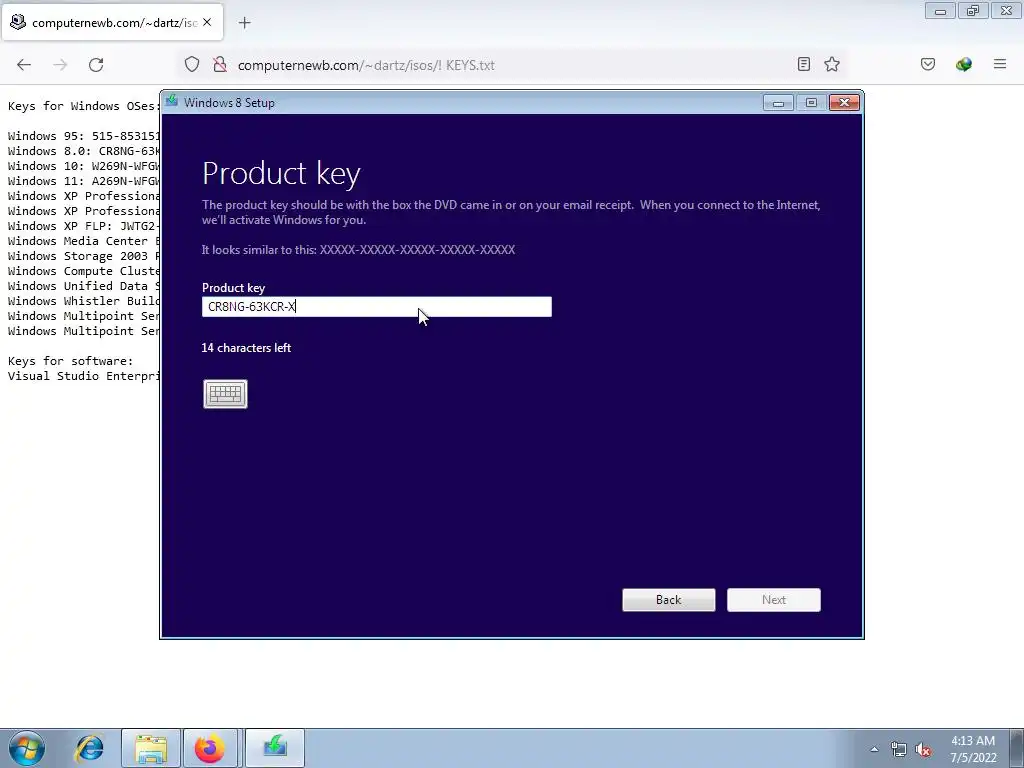Reload the Firefox page
The image size is (1024, 768).
pos(96,65)
